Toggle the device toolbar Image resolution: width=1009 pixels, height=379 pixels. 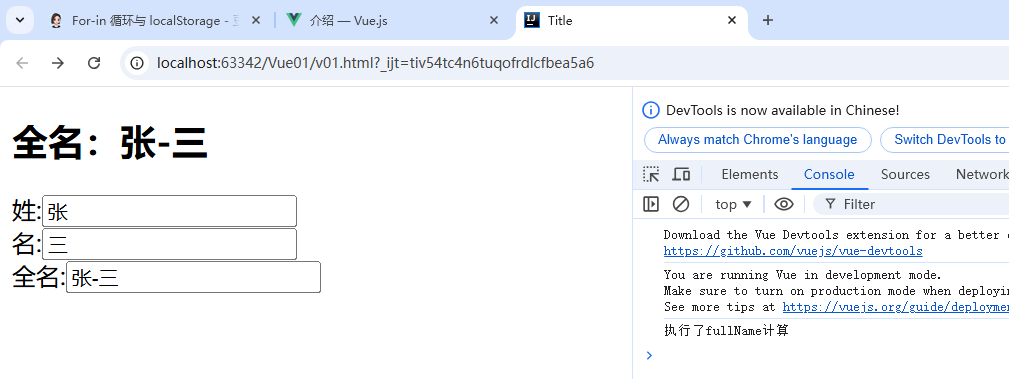[x=681, y=174]
